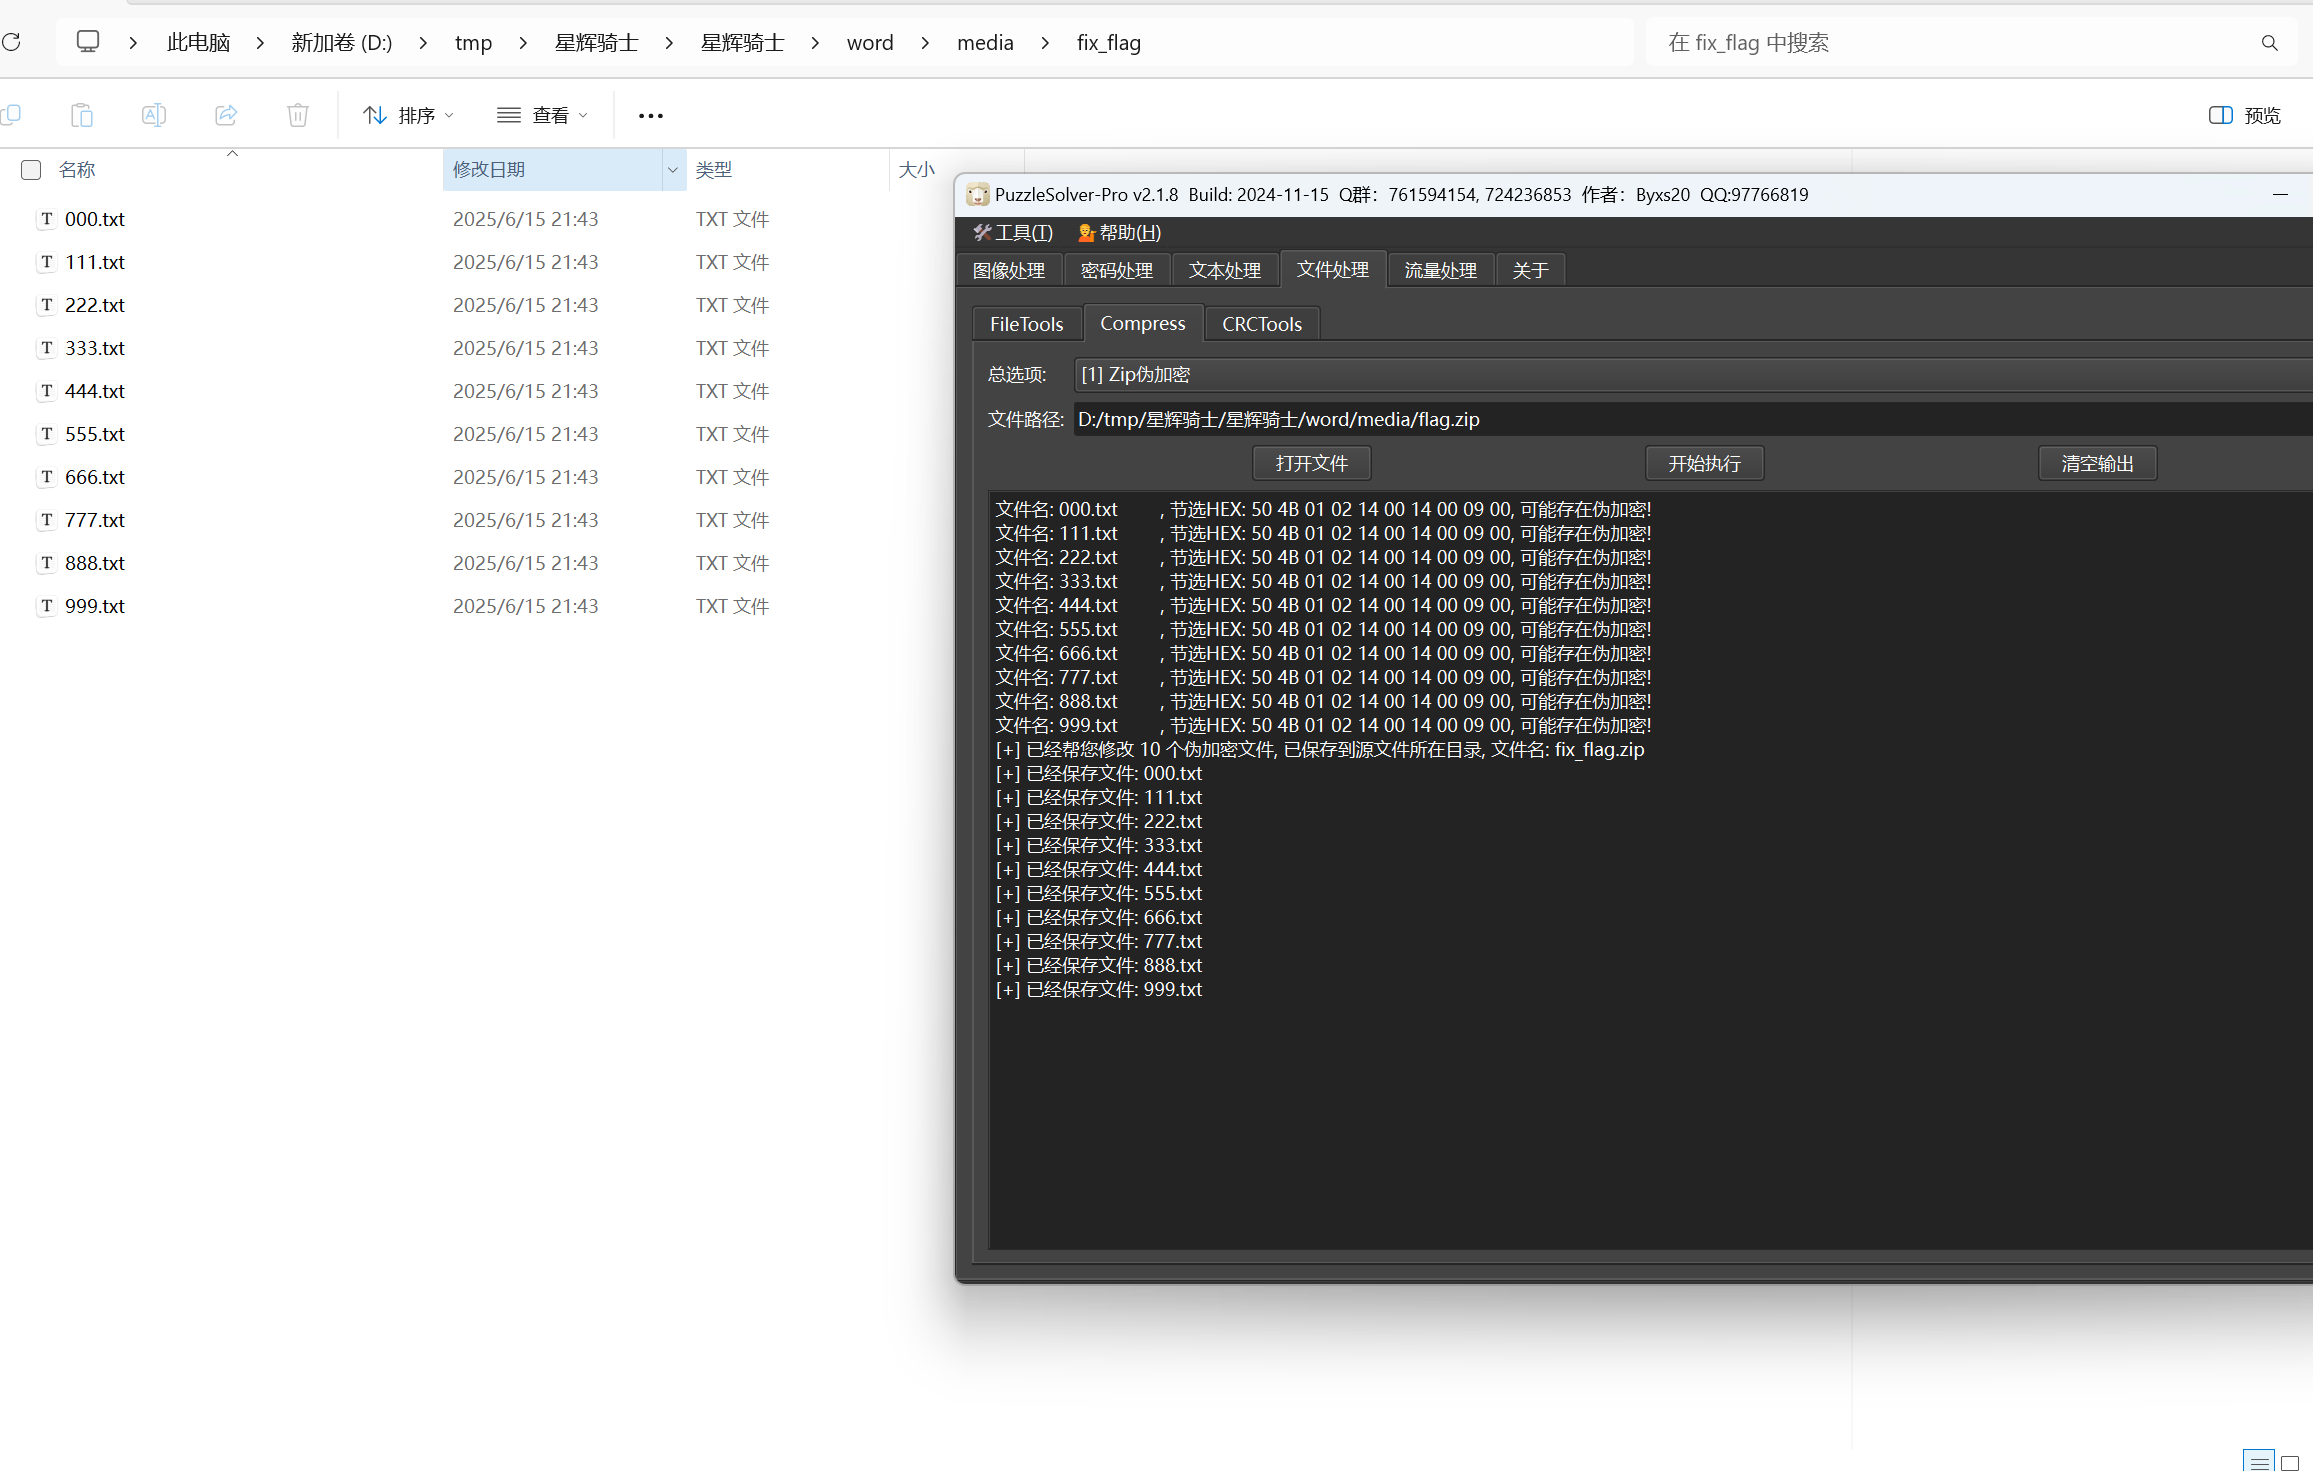Click the search magnifier icon
Screen dimensions: 2313x1471
point(2269,43)
